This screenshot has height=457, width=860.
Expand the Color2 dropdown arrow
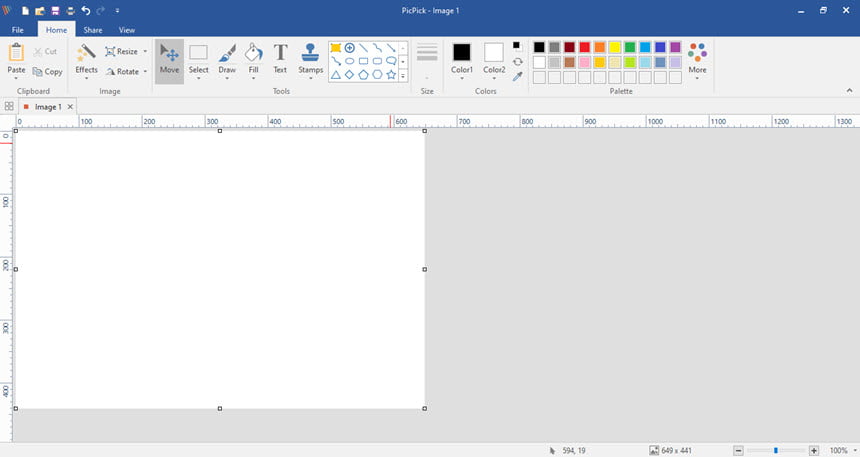(494, 78)
